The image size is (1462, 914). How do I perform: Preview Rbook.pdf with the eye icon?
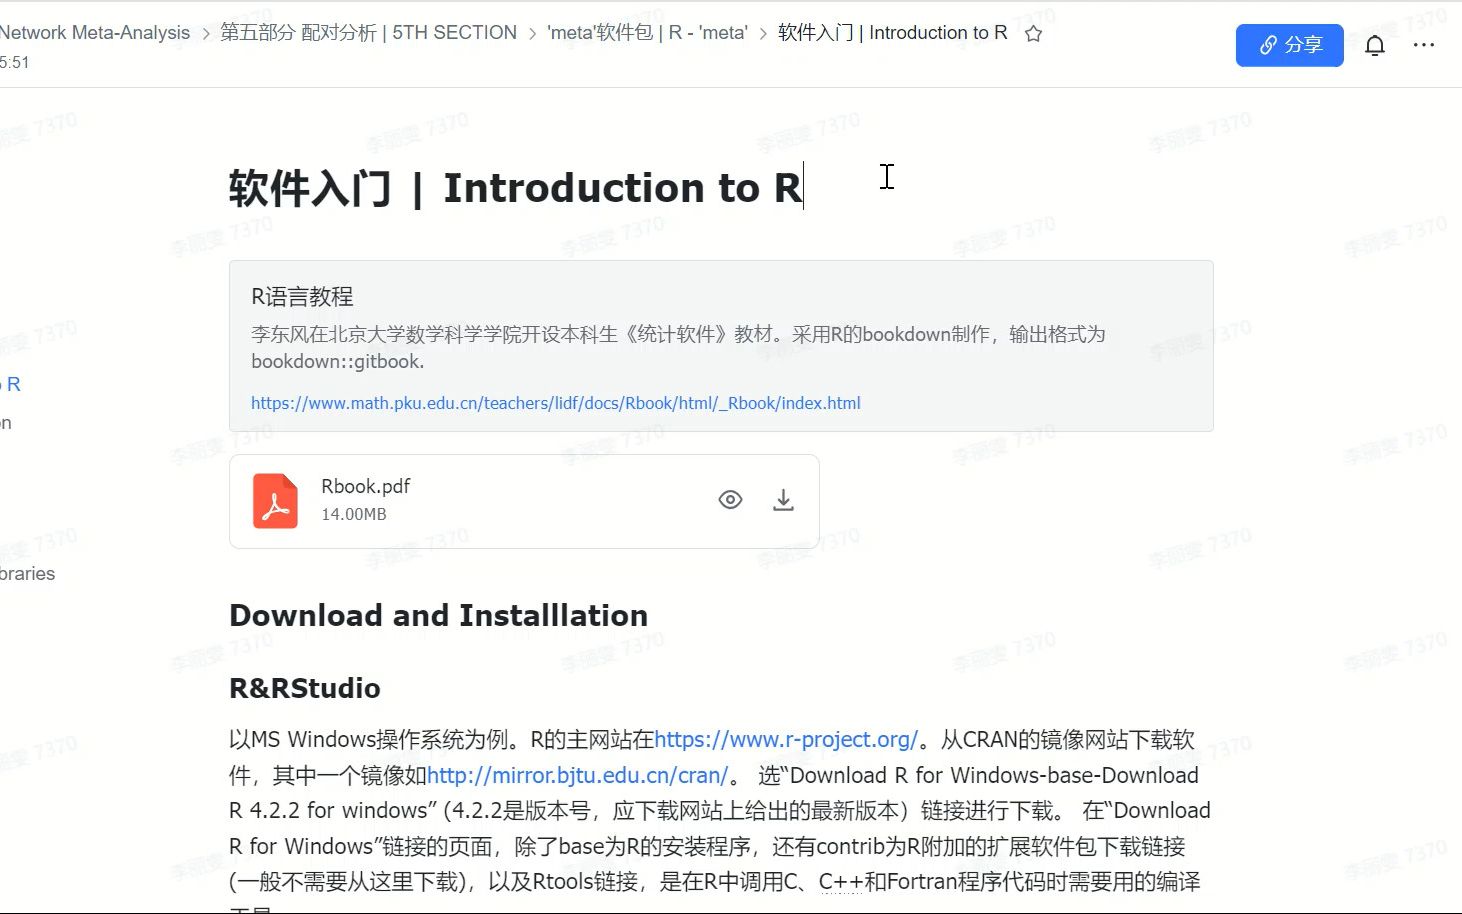point(730,500)
